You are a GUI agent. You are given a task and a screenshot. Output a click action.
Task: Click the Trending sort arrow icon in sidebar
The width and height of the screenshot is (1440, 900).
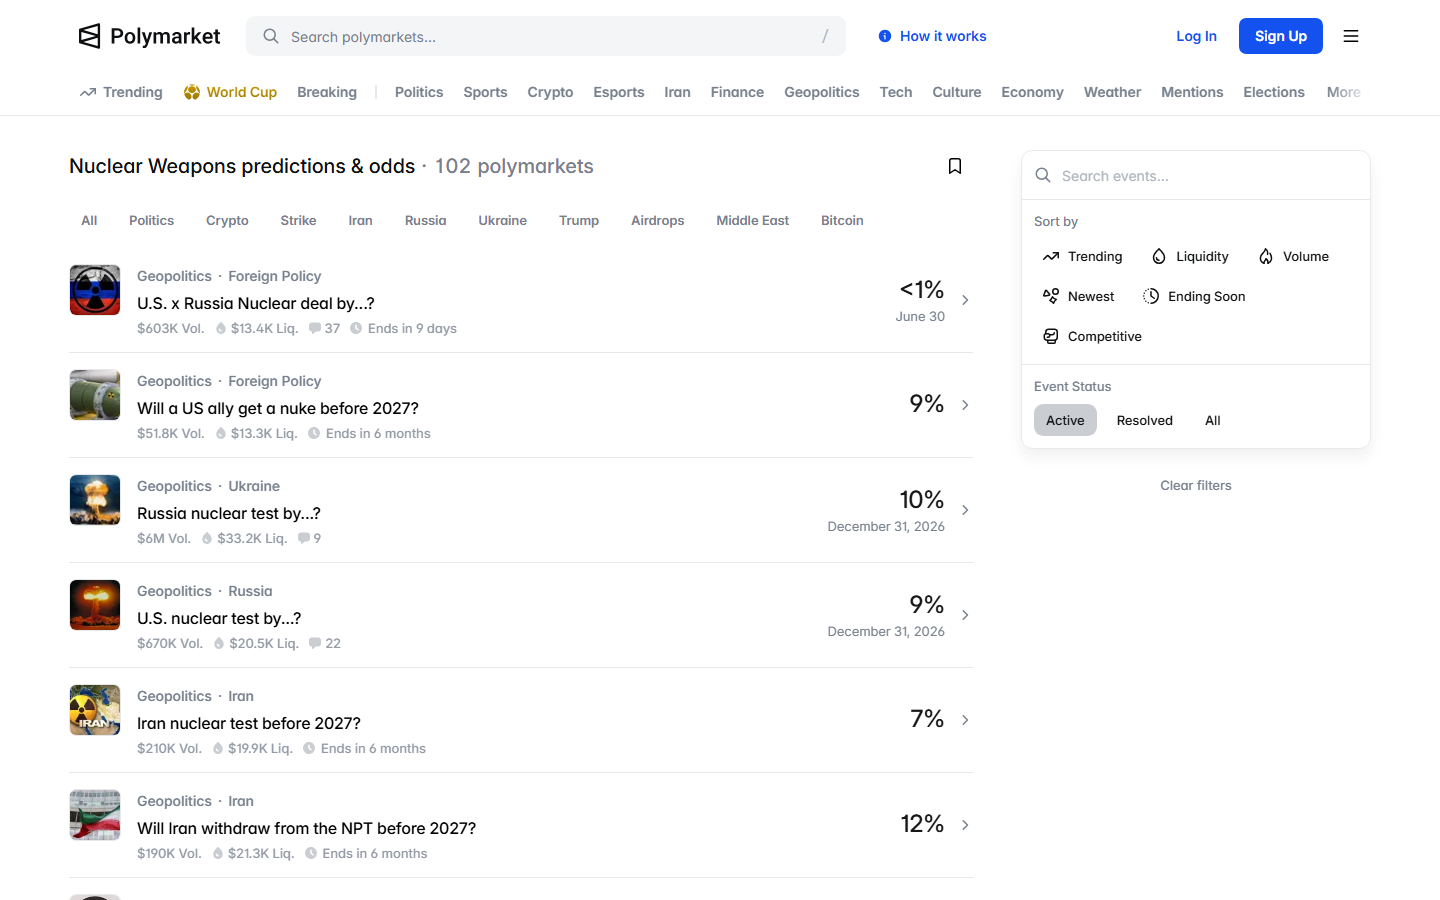click(x=1051, y=256)
